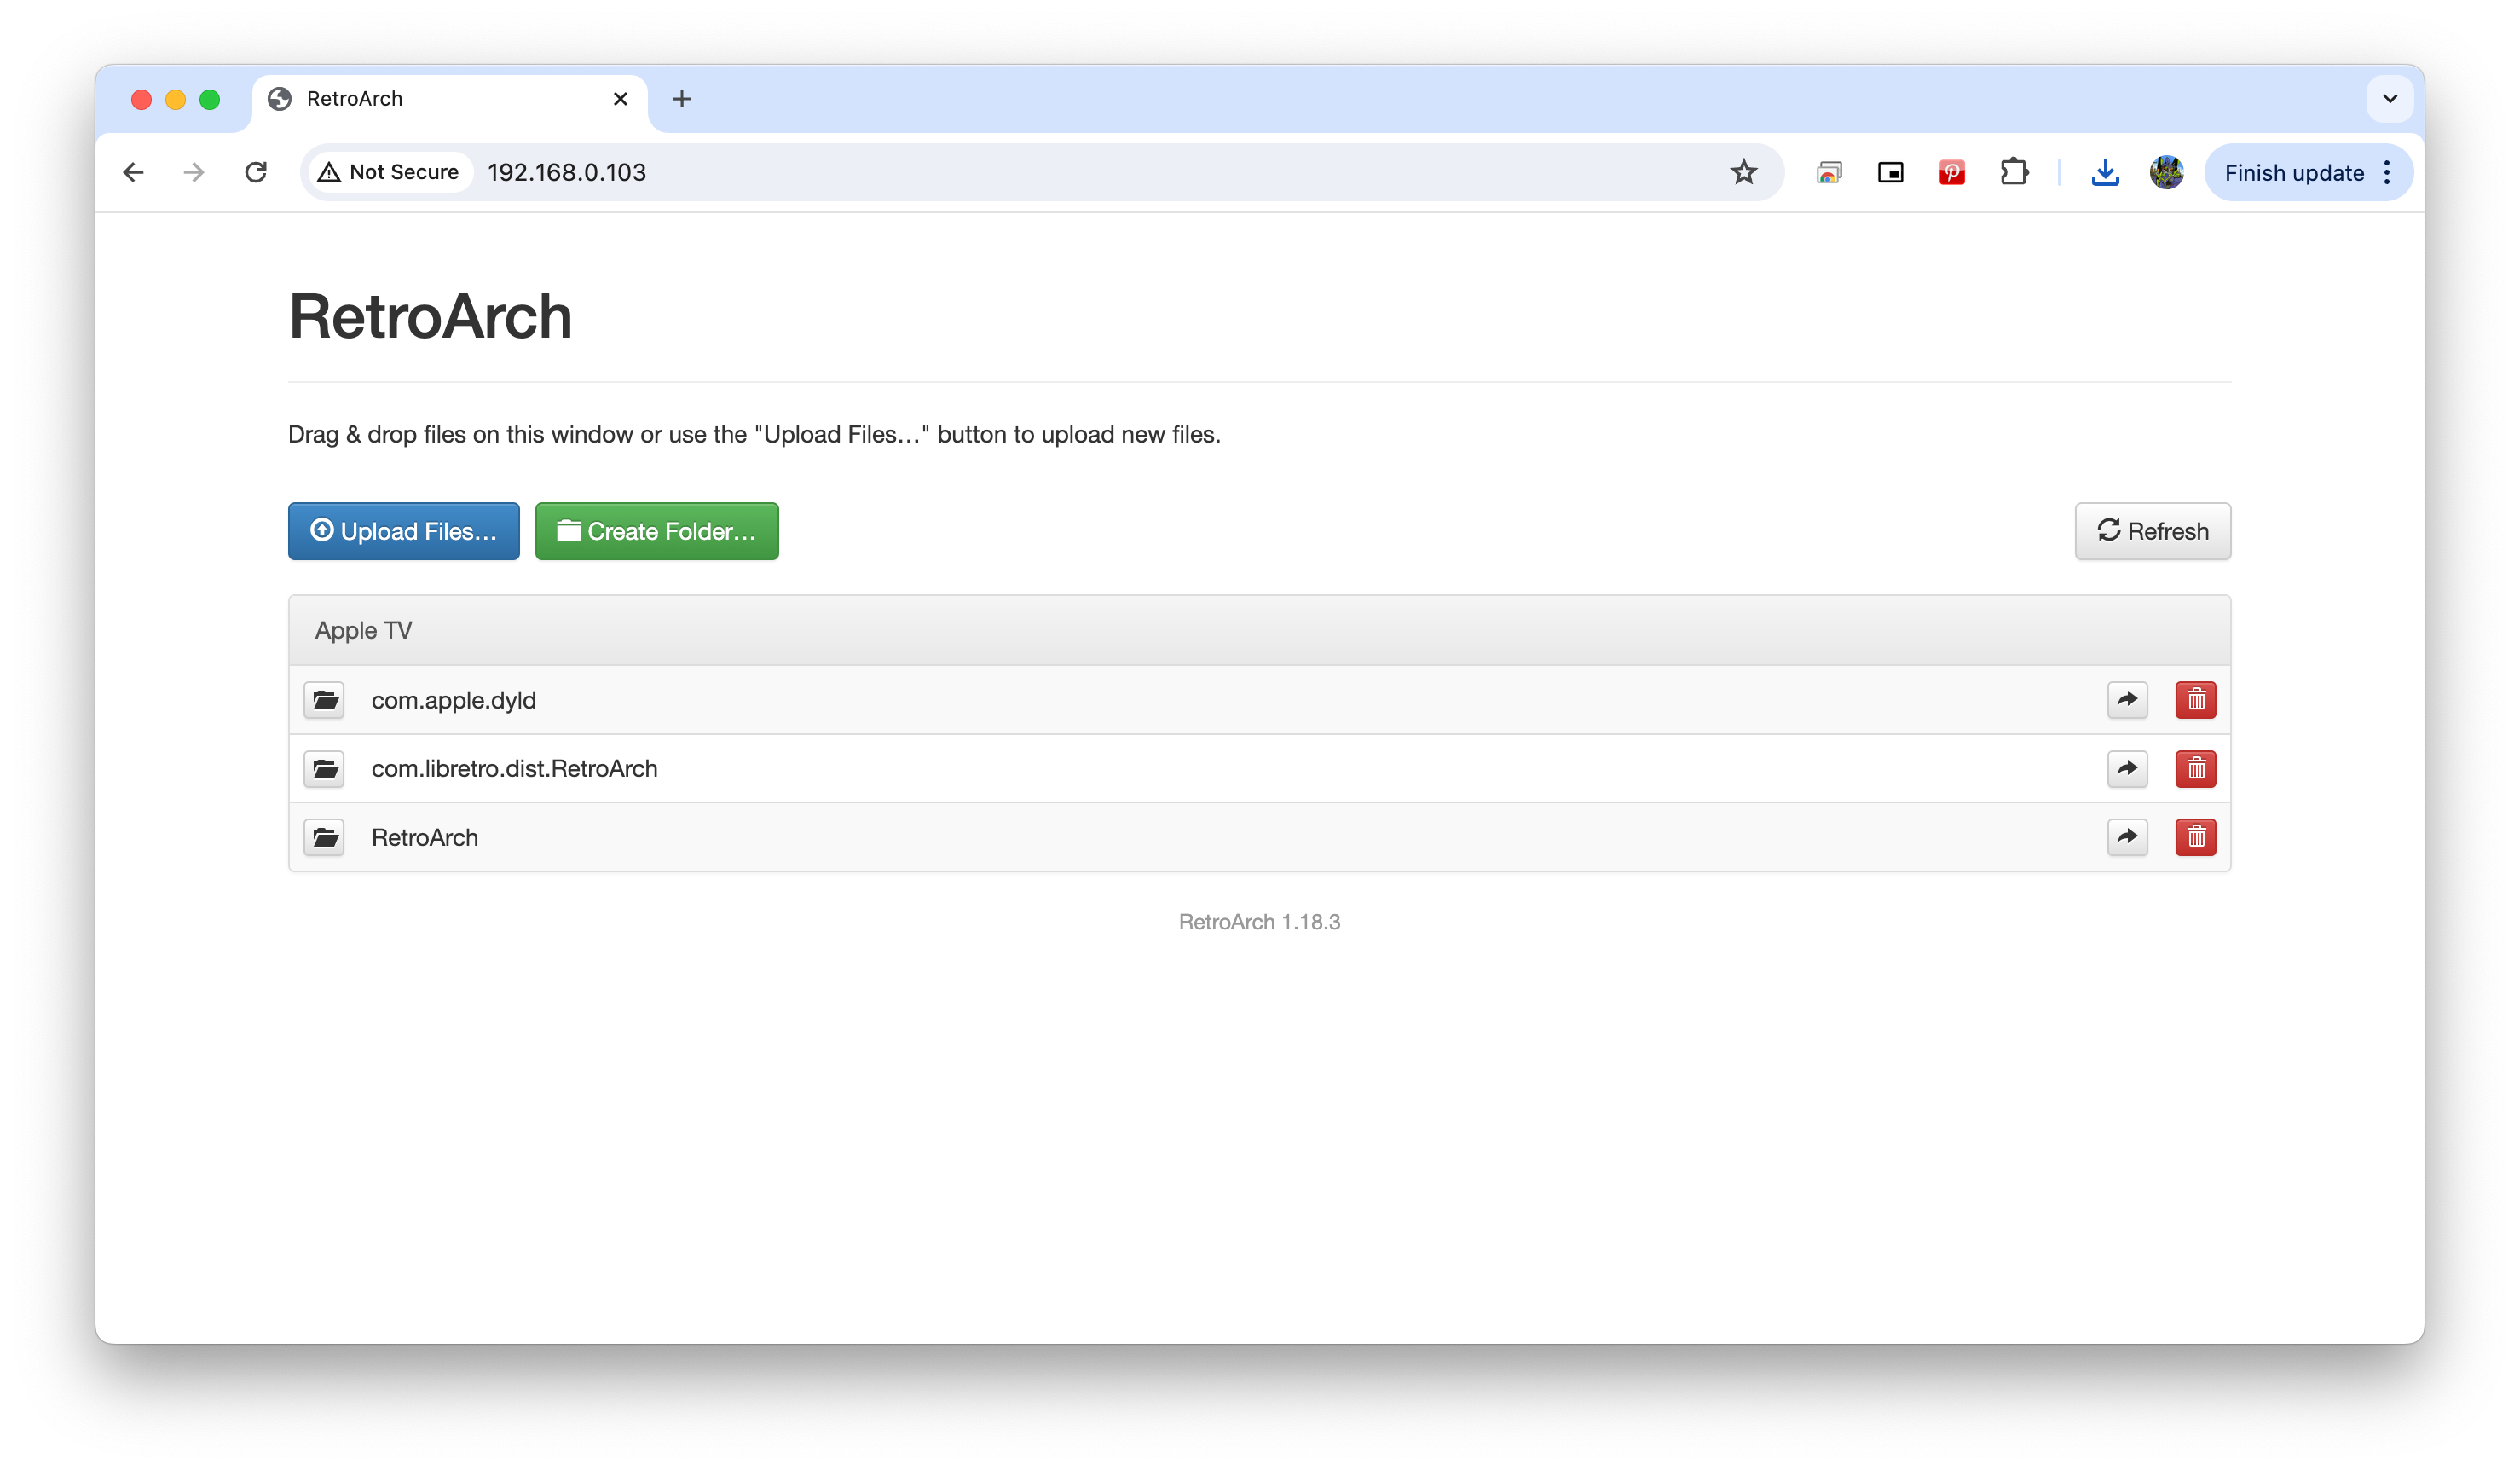This screenshot has height=1470, width=2520.
Task: Open the RetroArch folder
Action: pyautogui.click(x=425, y=836)
